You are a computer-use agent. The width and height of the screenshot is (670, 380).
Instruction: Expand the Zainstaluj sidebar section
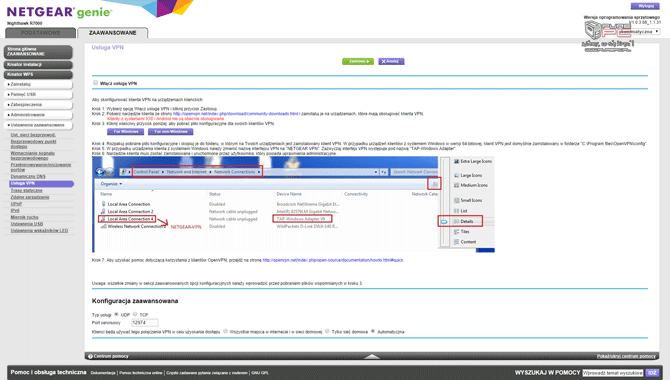(38, 85)
